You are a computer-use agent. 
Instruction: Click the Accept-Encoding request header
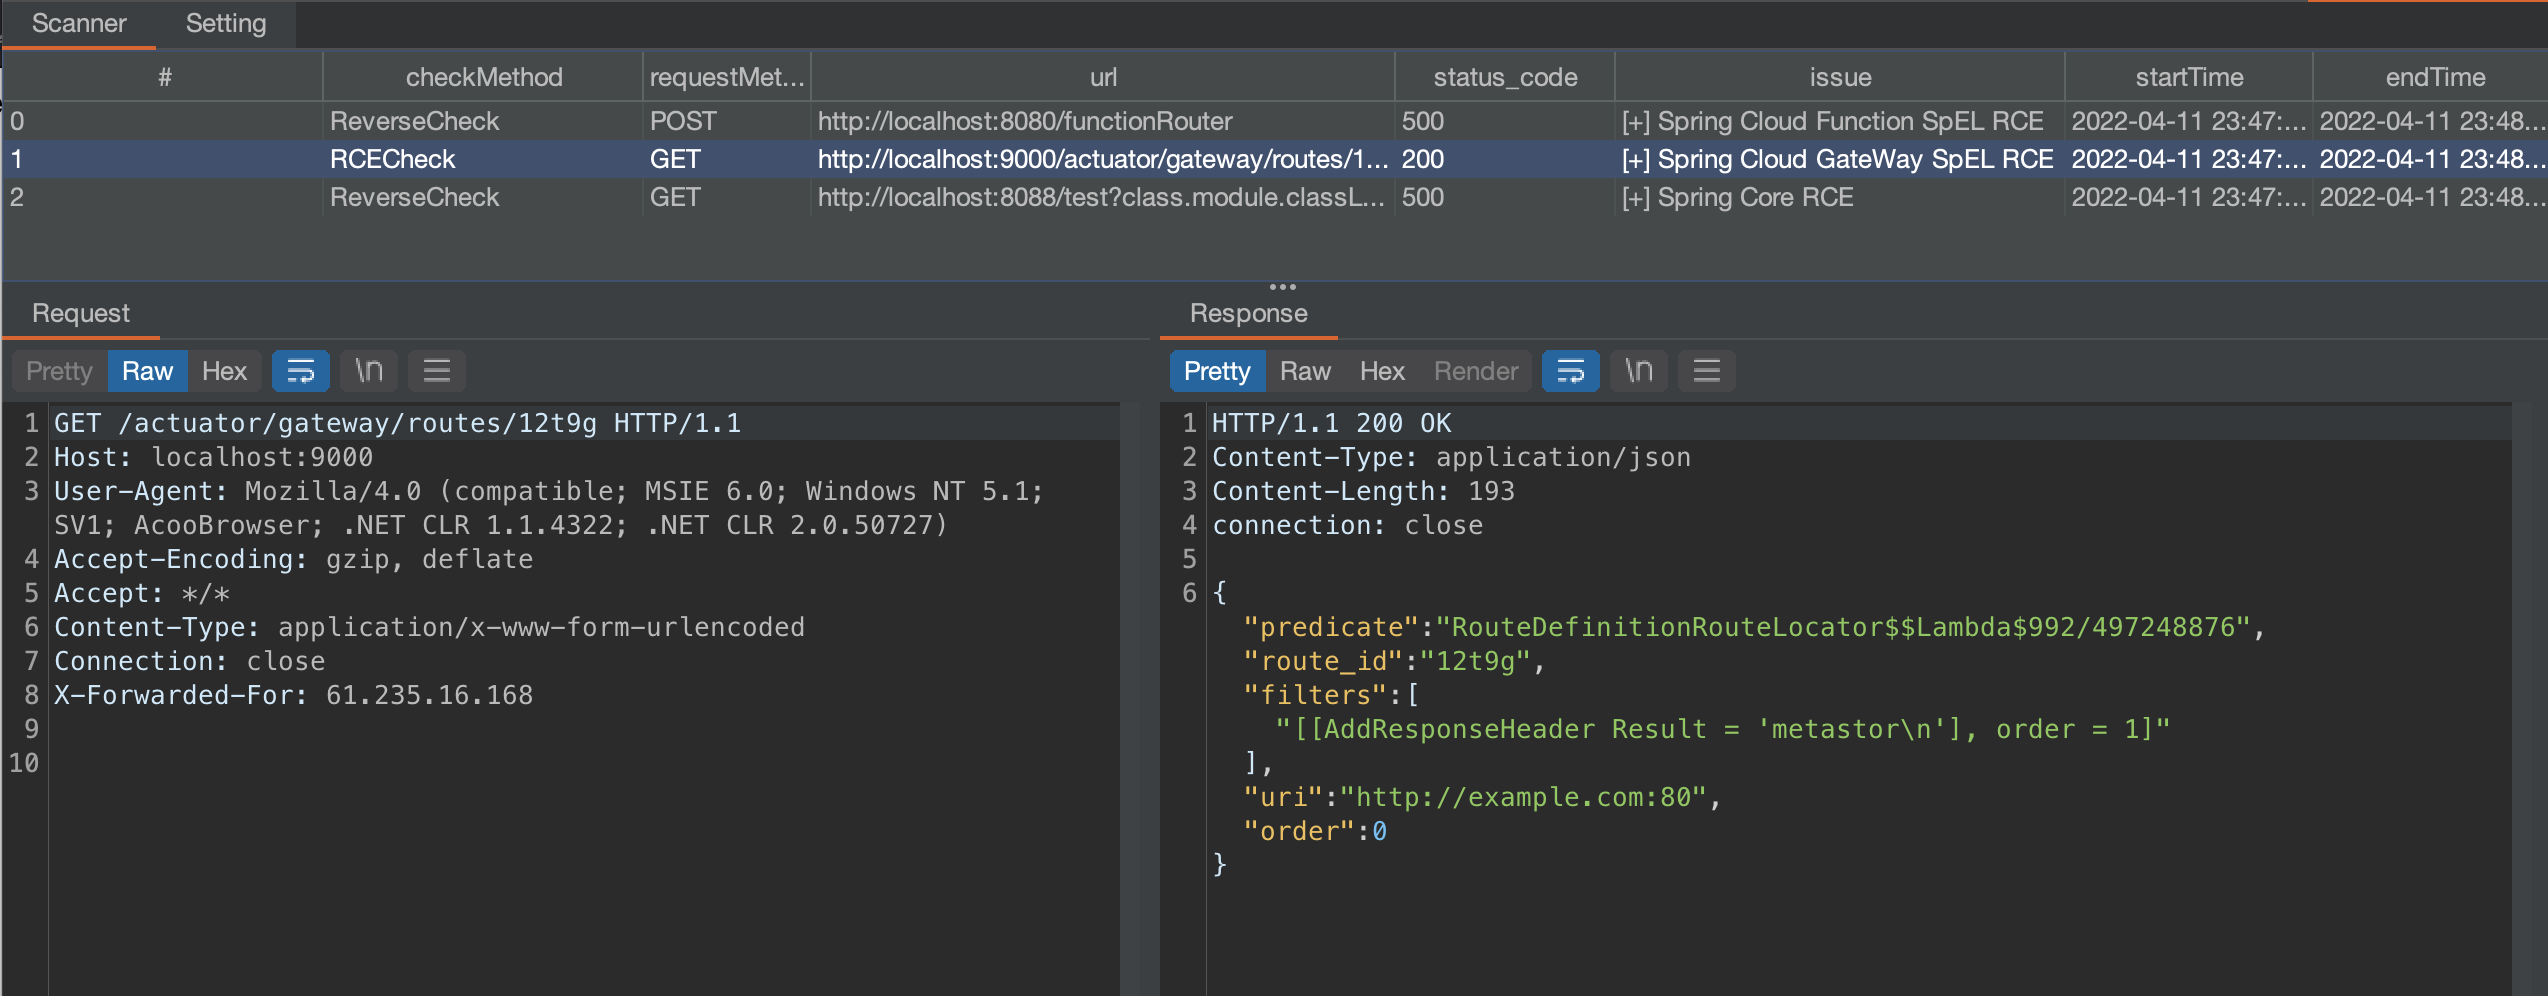point(293,559)
